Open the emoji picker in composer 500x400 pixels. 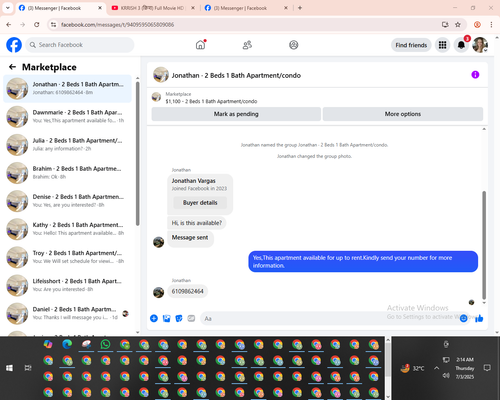tap(464, 318)
